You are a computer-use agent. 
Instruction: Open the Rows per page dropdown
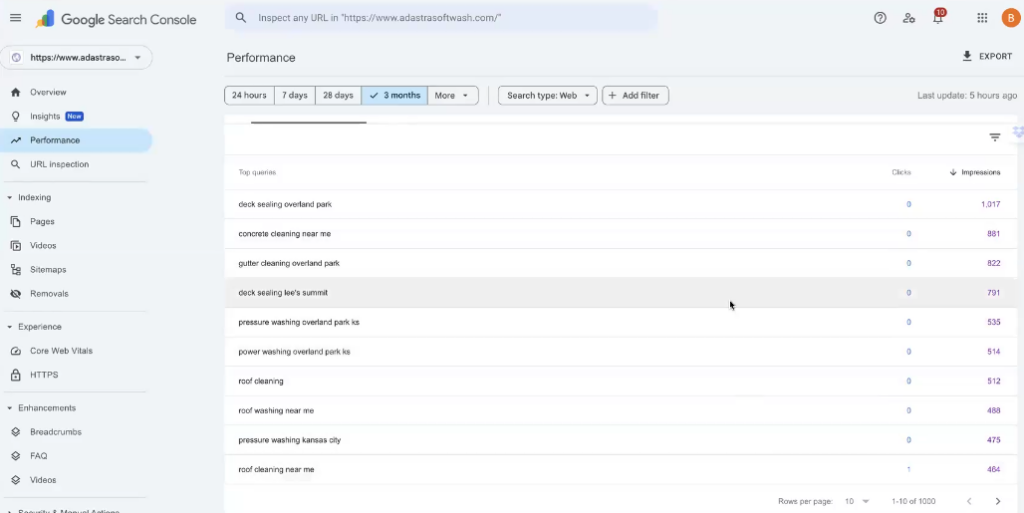[x=857, y=501]
